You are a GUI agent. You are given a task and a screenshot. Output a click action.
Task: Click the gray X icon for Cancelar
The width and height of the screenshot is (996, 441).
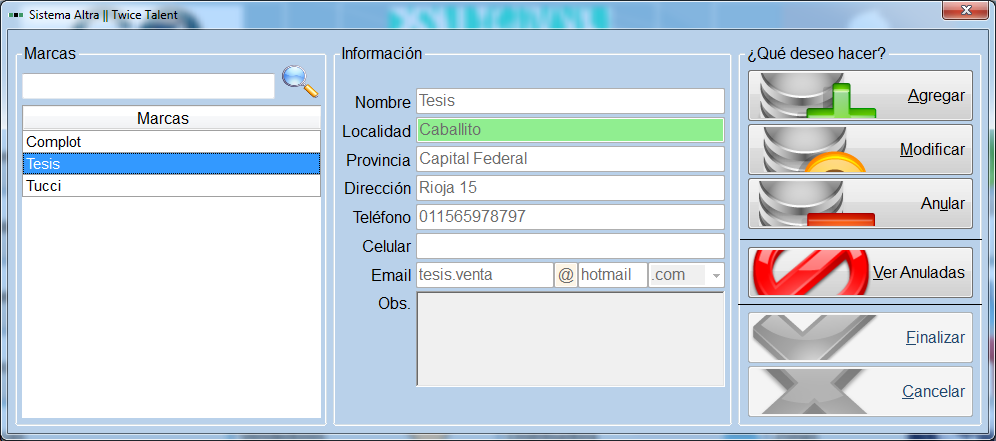[814, 392]
